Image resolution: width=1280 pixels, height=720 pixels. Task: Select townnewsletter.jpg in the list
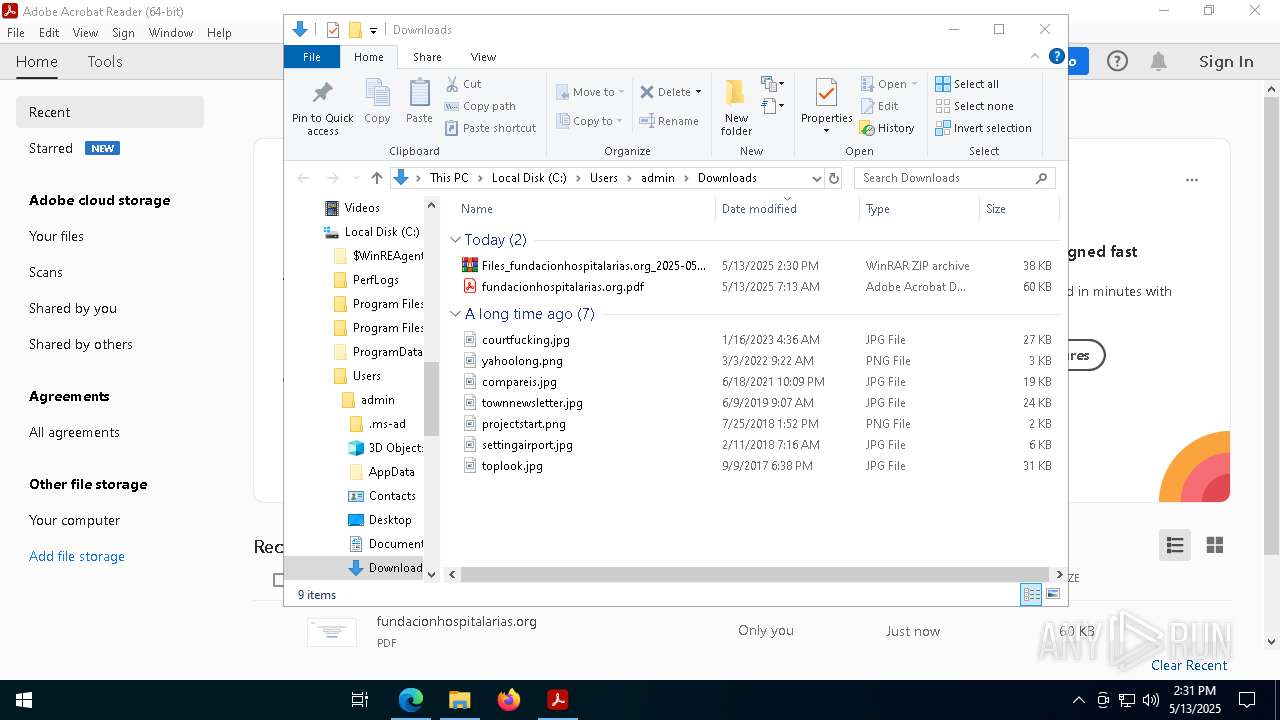[x=532, y=403]
